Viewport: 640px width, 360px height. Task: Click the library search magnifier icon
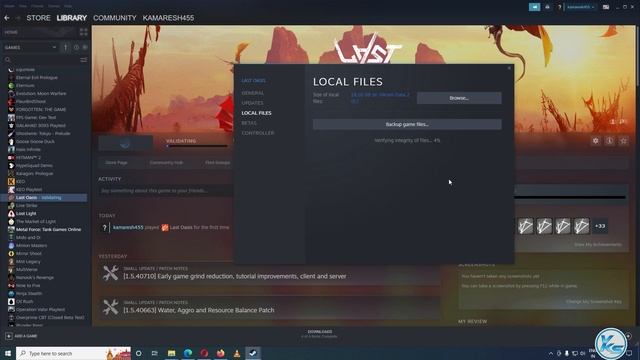tap(8, 60)
